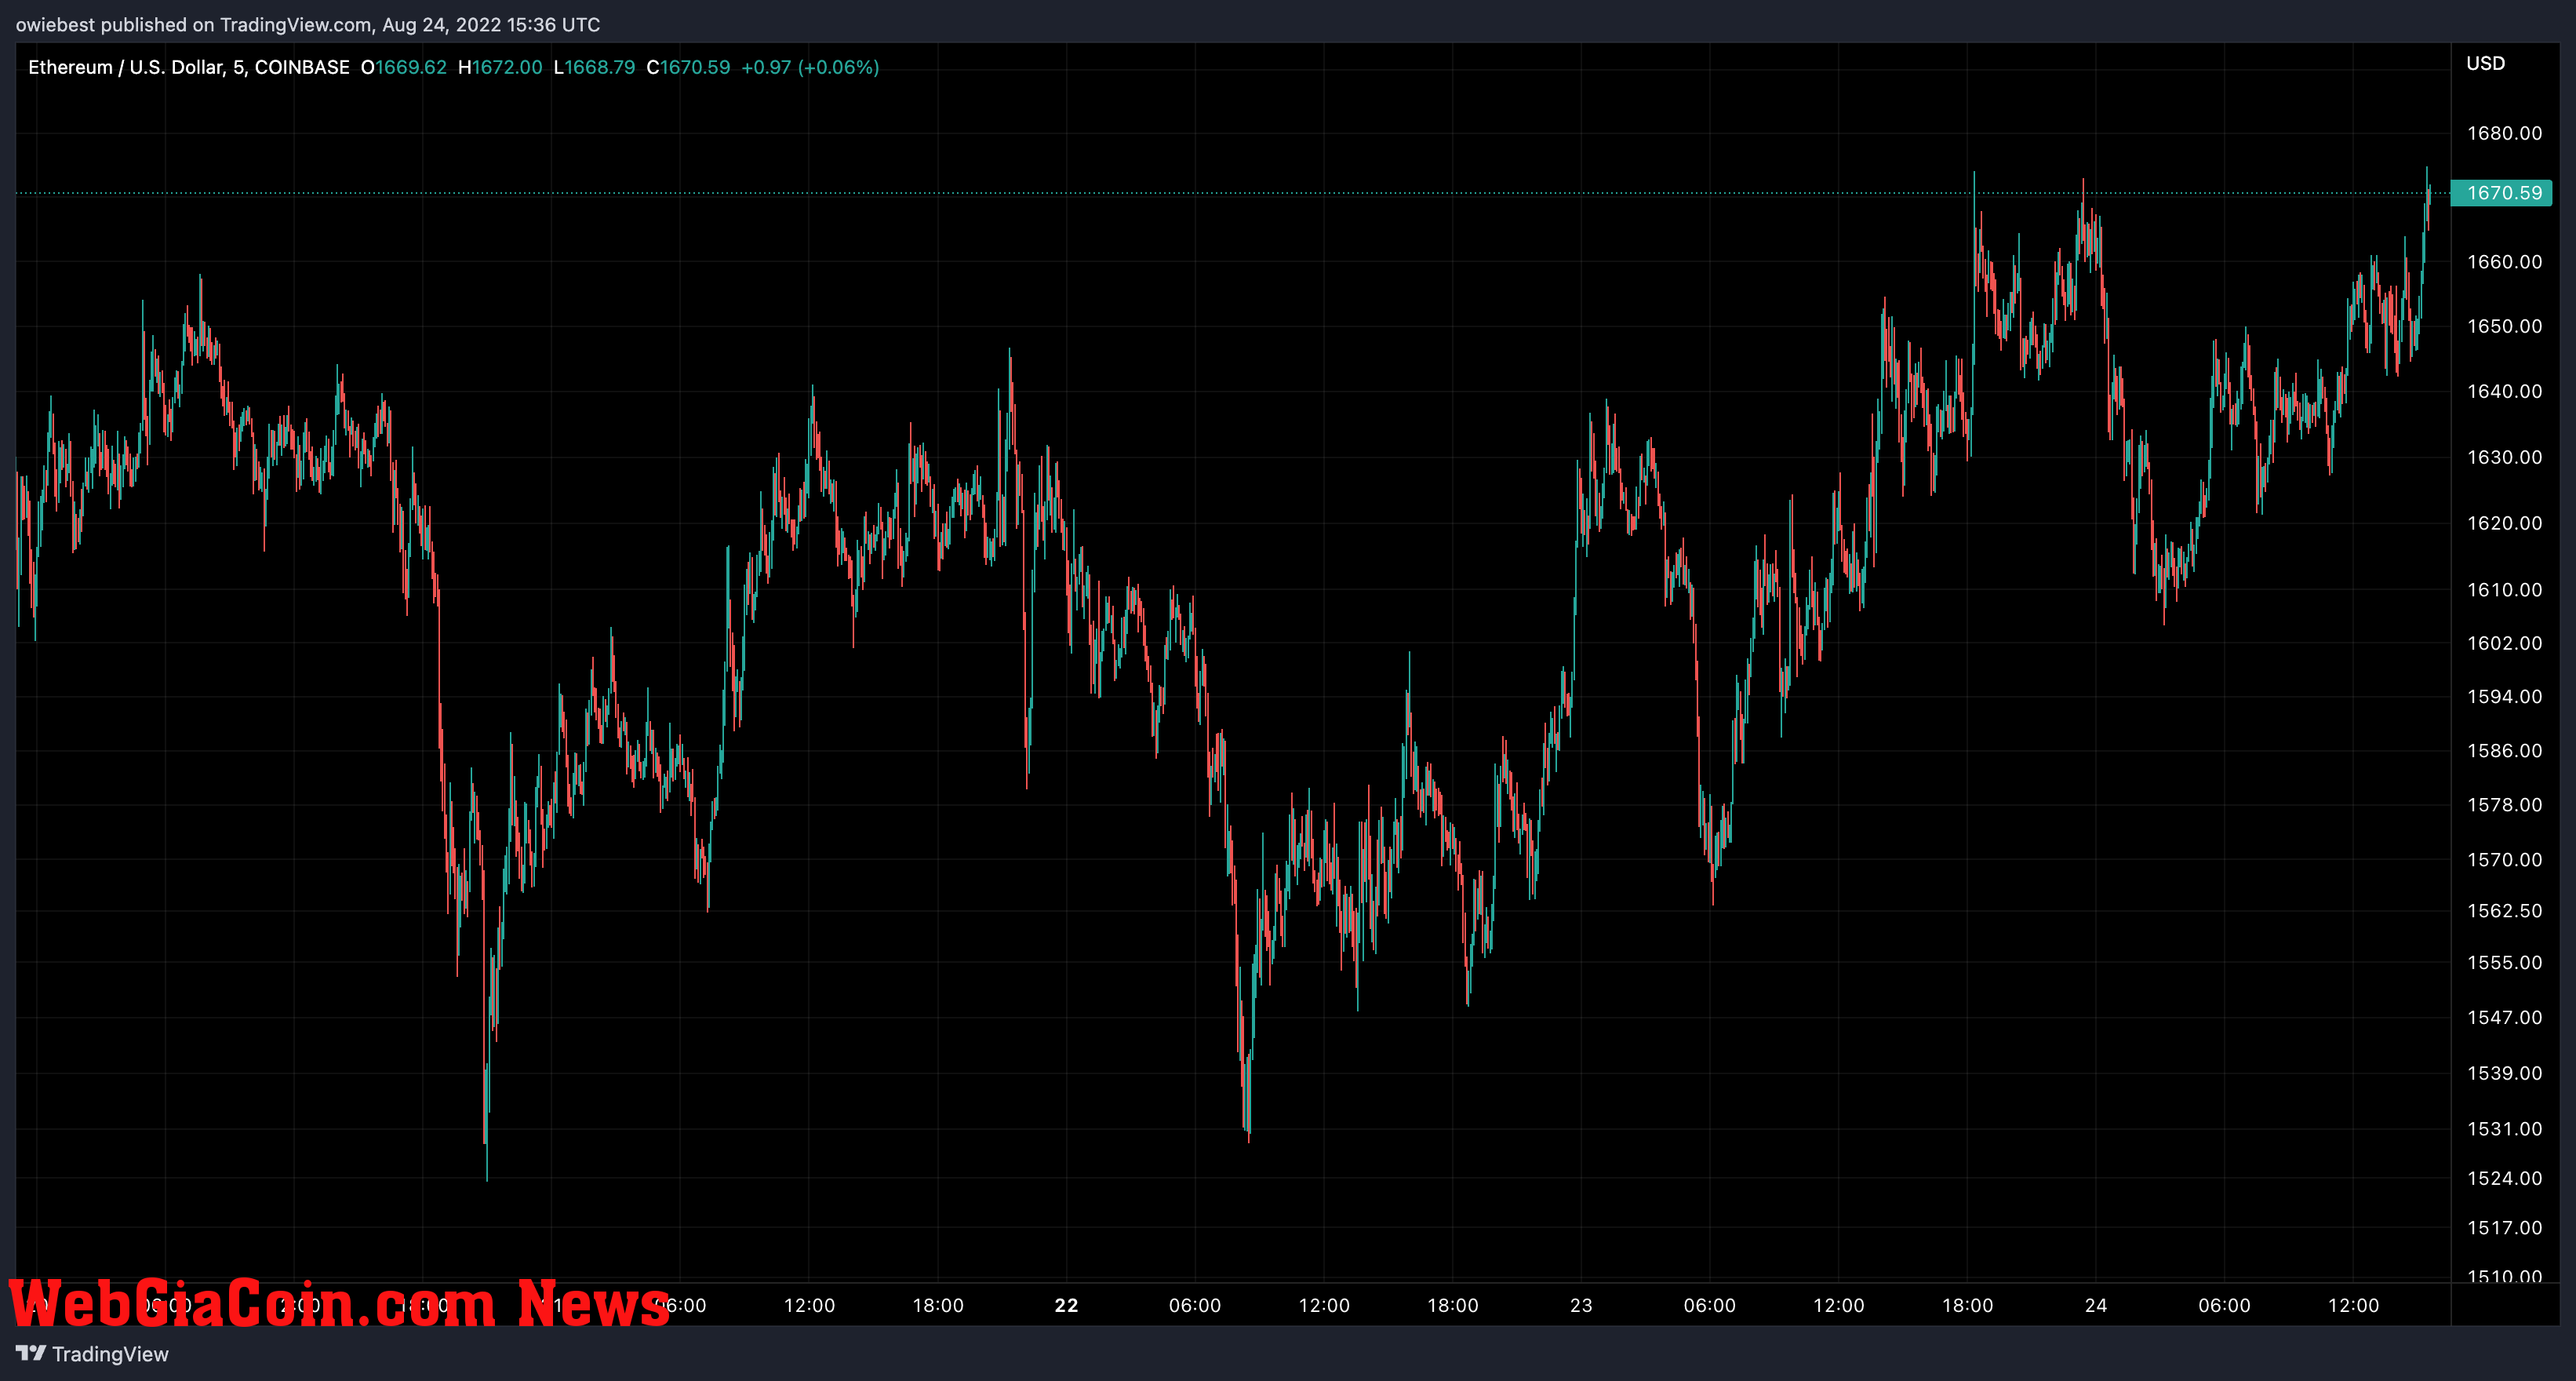The width and height of the screenshot is (2576, 1381).
Task: Click the 1680.00 price axis label
Action: click(x=2504, y=133)
